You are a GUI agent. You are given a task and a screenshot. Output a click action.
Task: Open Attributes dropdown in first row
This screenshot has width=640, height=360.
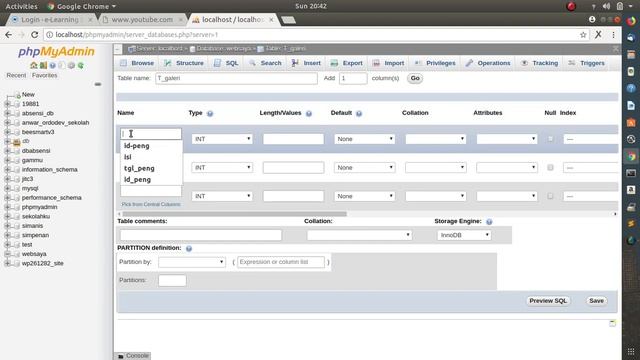pyautogui.click(x=507, y=139)
